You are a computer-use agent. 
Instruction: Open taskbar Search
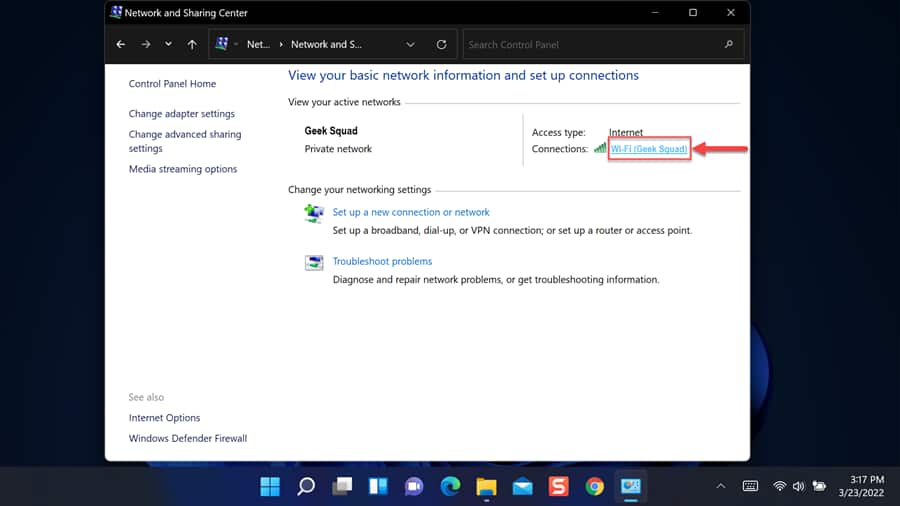(x=306, y=486)
